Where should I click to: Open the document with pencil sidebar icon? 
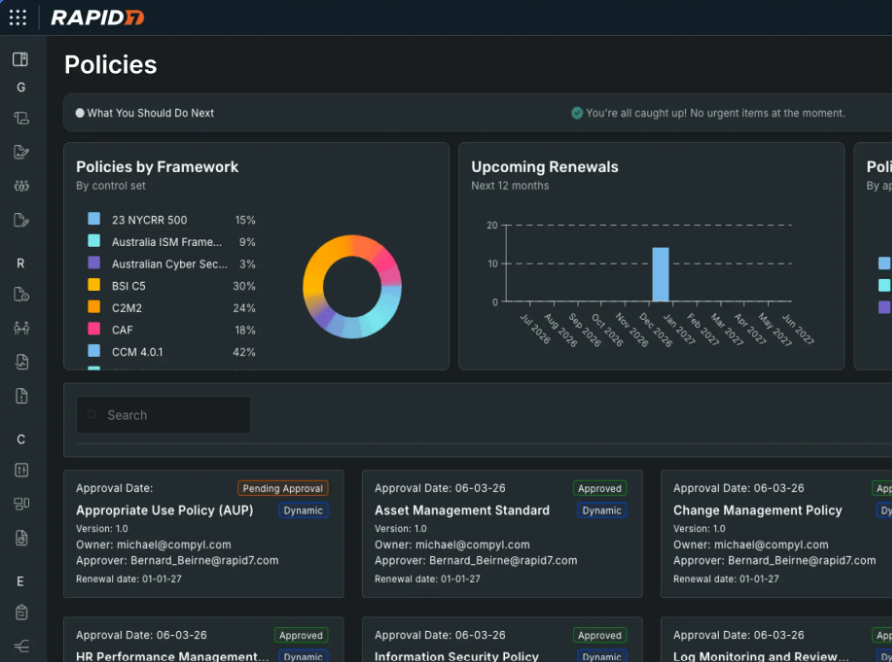21,220
